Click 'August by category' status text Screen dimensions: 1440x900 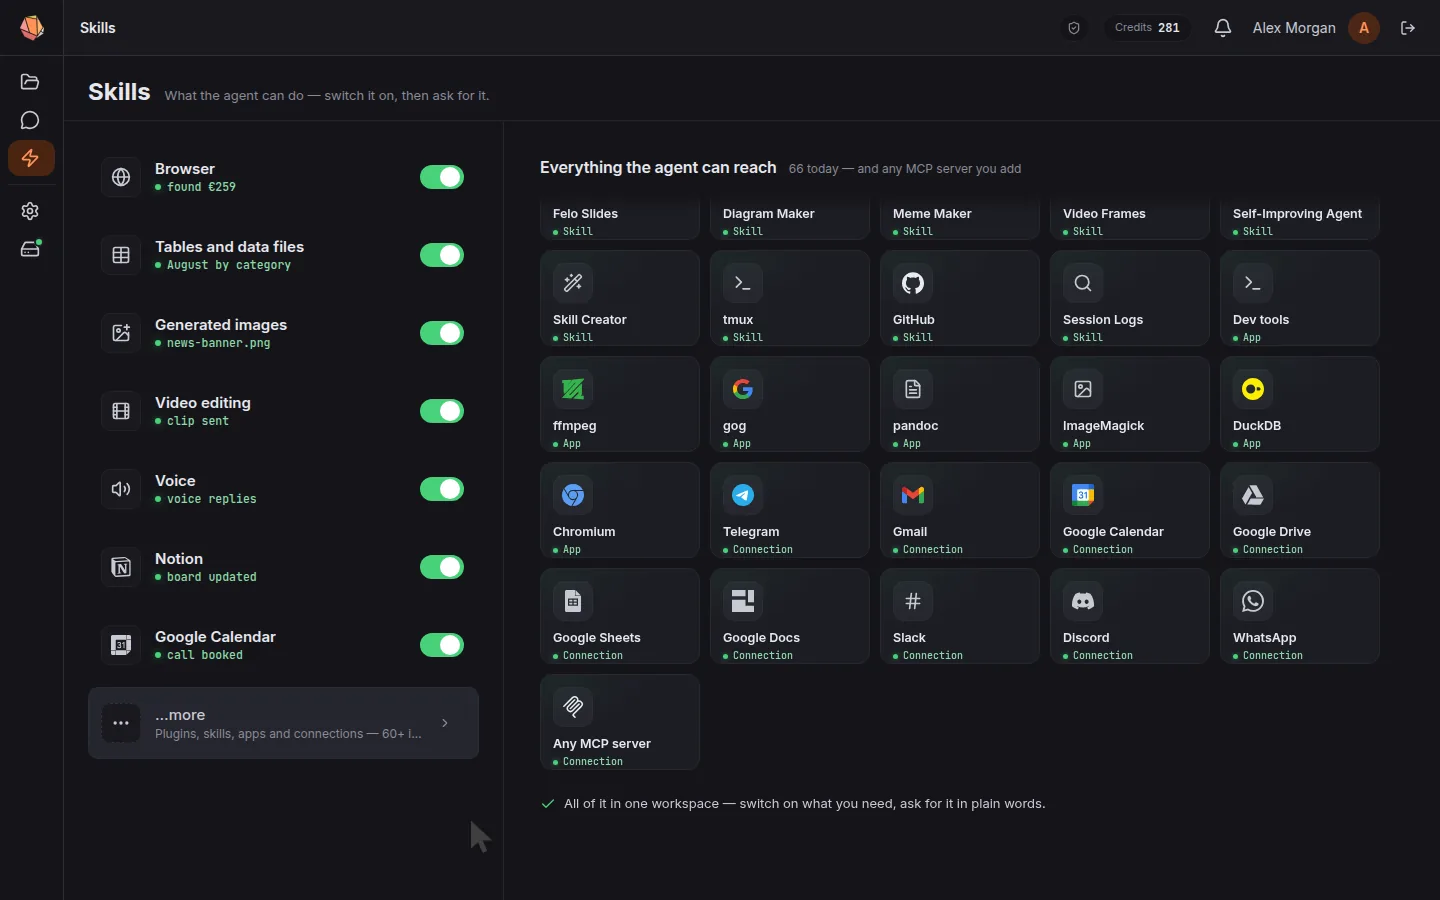point(229,265)
